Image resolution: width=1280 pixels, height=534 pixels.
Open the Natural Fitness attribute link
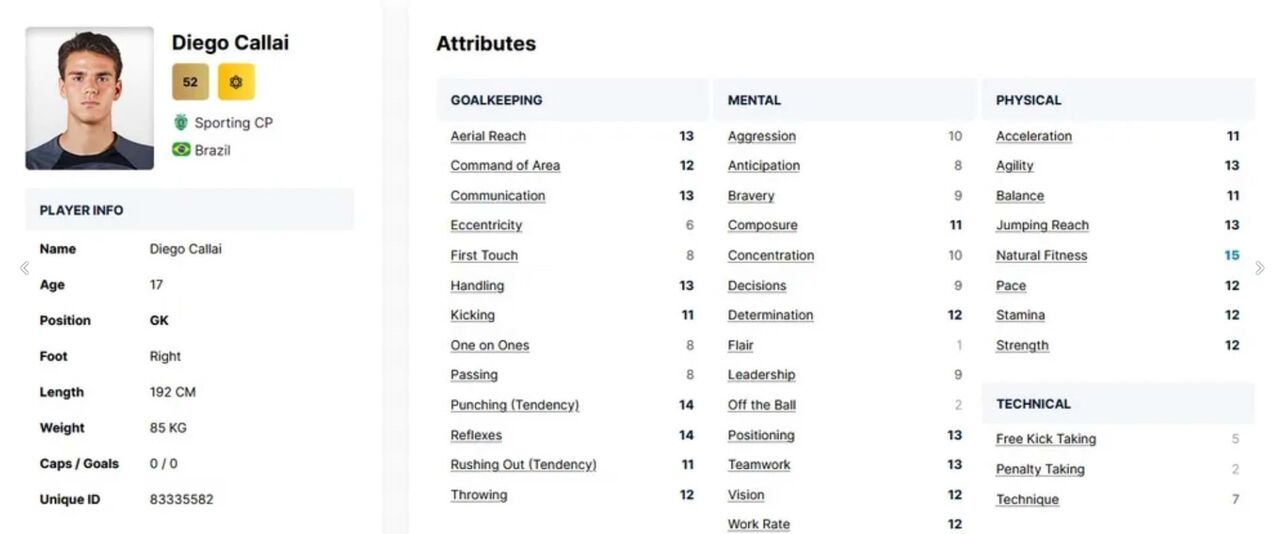pyautogui.click(x=1041, y=256)
